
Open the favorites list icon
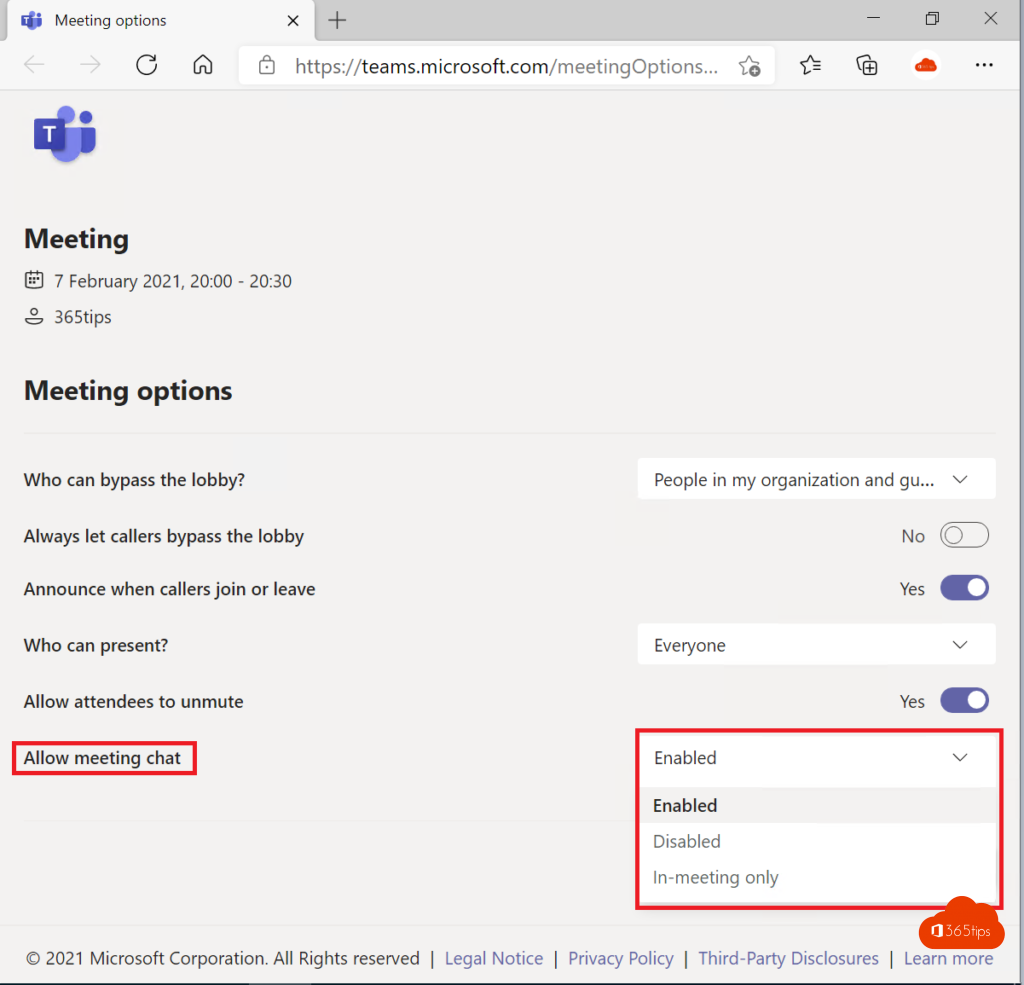[x=810, y=66]
